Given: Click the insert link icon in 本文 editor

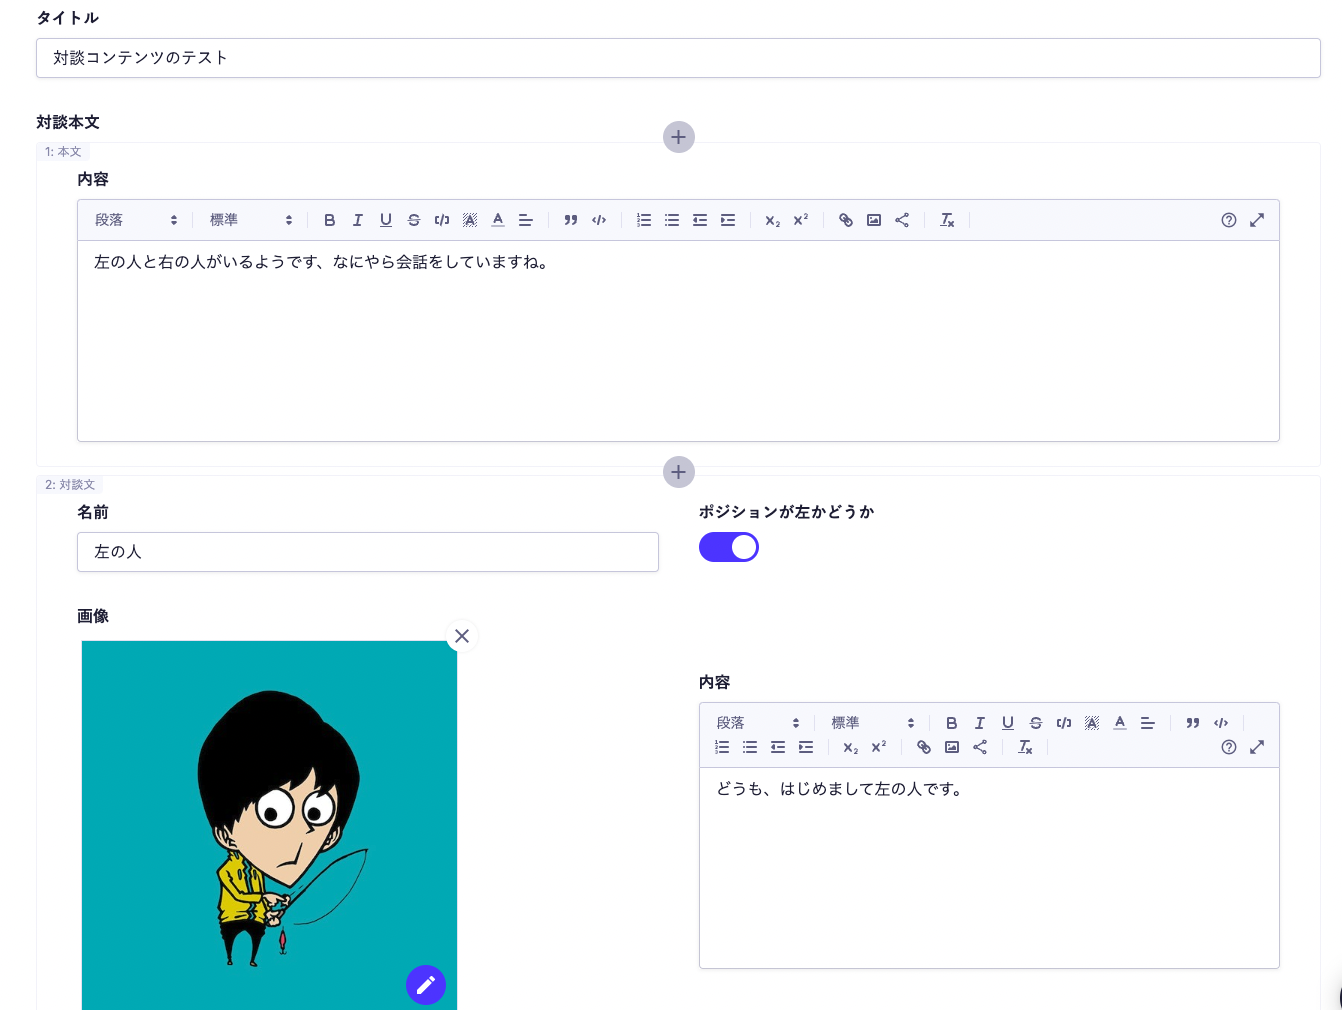Looking at the screenshot, I should (846, 220).
